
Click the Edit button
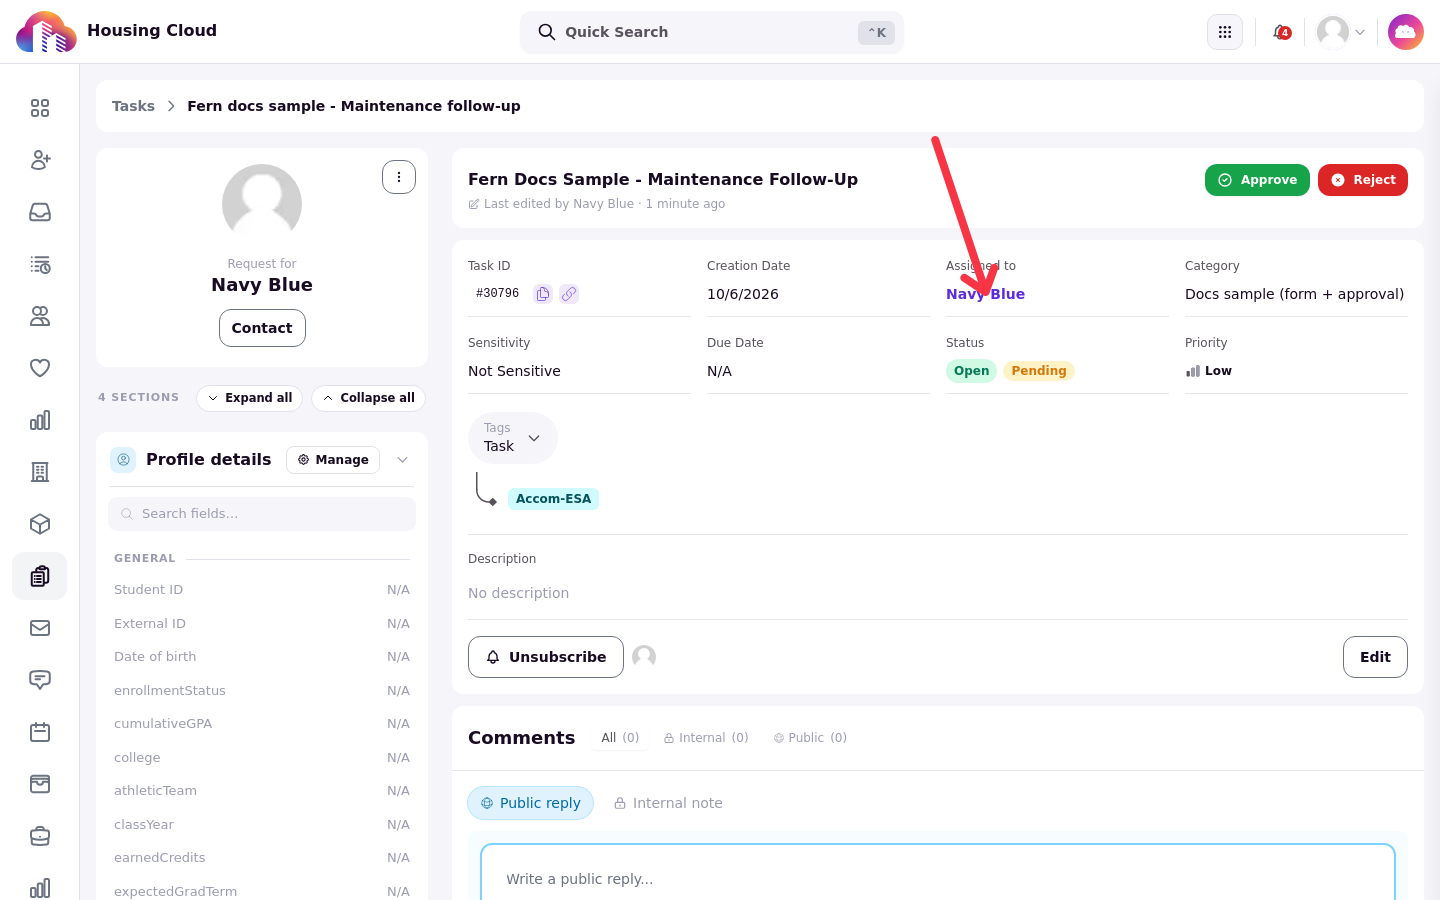point(1375,657)
